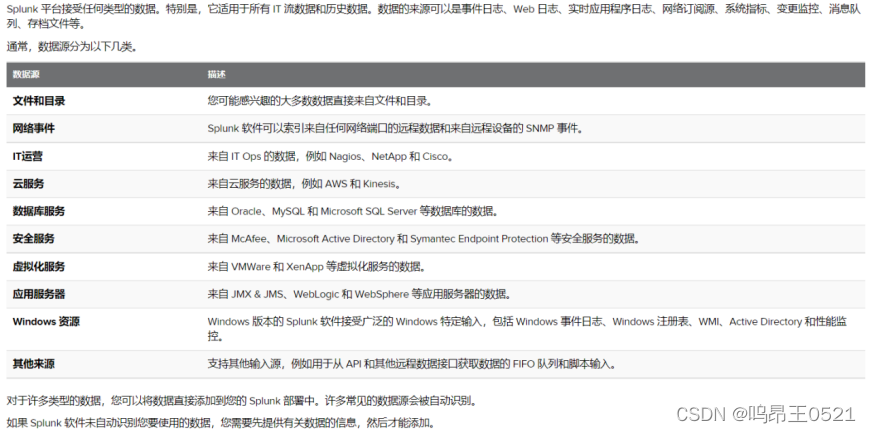This screenshot has width=871, height=433.
Task: Click description mentioning VMWare 和 XenApp
Action: pyautogui.click(x=317, y=266)
